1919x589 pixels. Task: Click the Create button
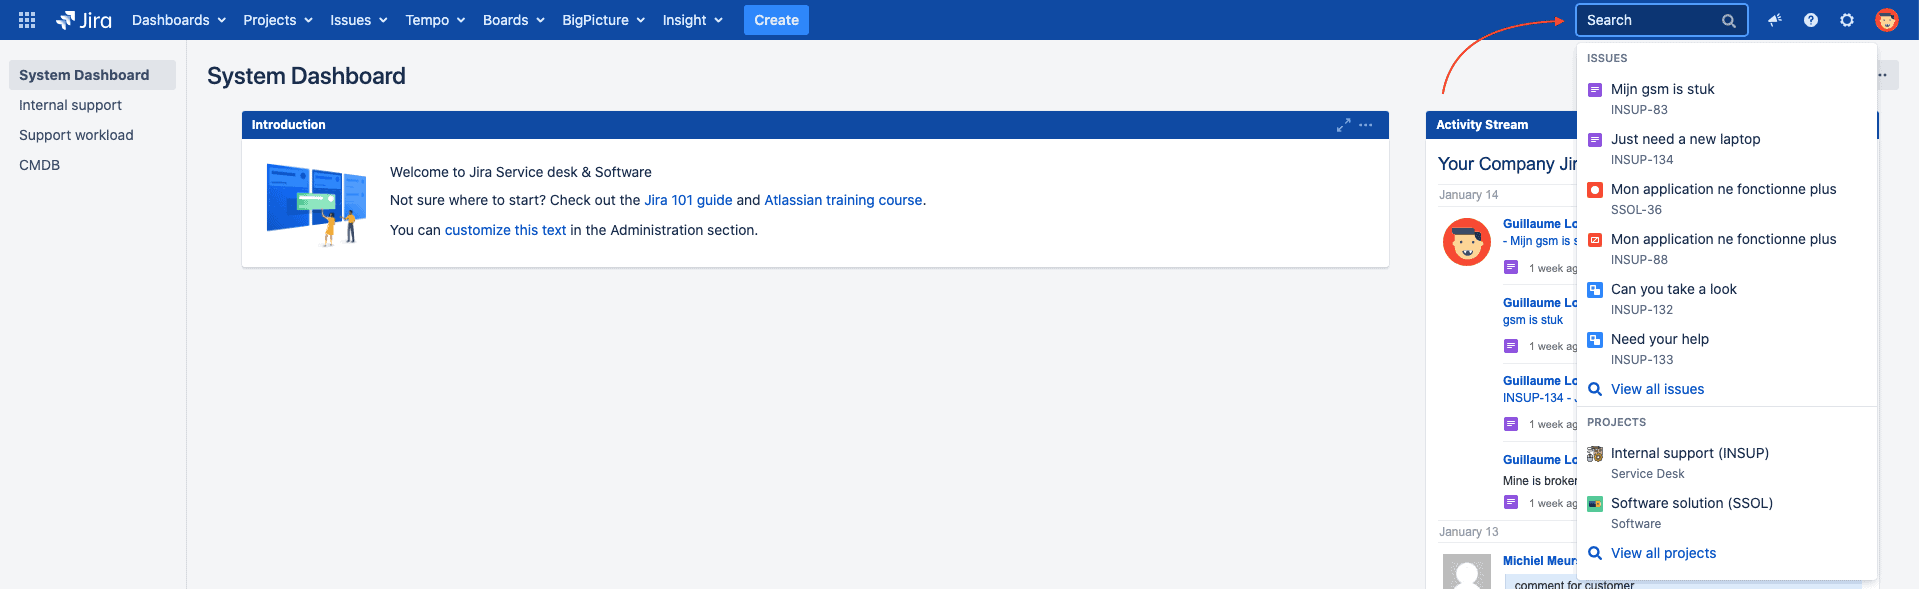coord(776,20)
